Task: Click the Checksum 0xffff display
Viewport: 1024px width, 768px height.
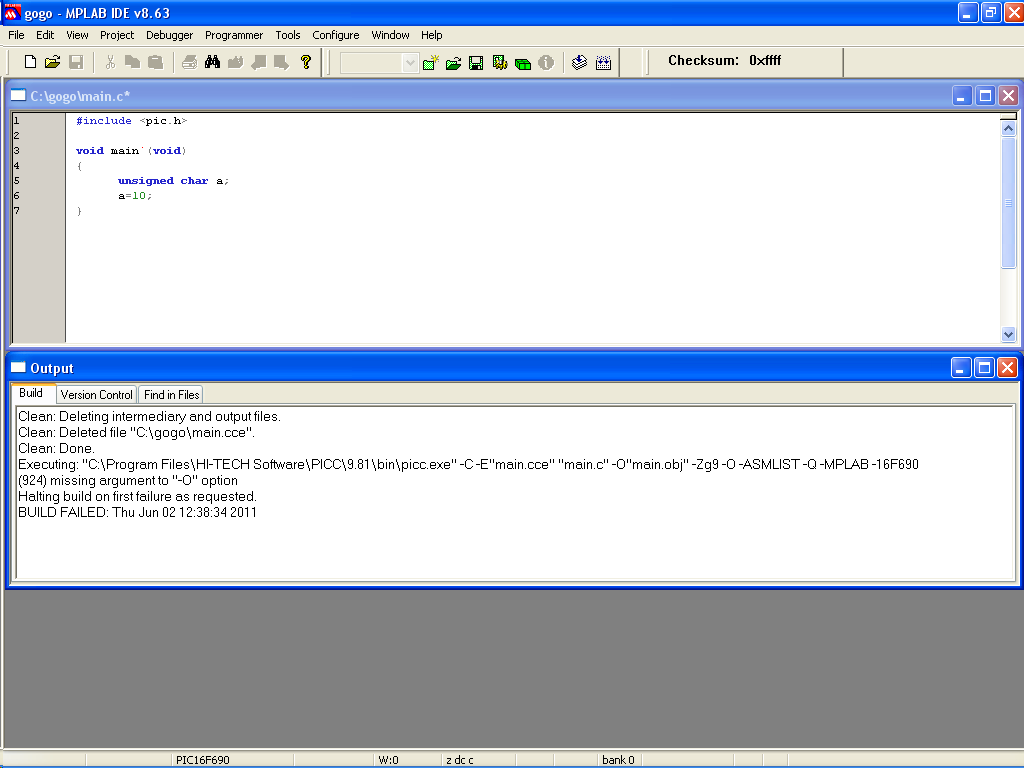Action: click(x=724, y=61)
